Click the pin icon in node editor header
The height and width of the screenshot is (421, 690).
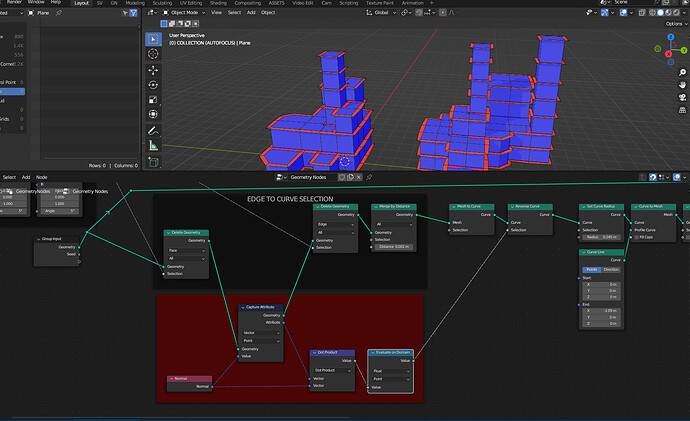pos(369,177)
